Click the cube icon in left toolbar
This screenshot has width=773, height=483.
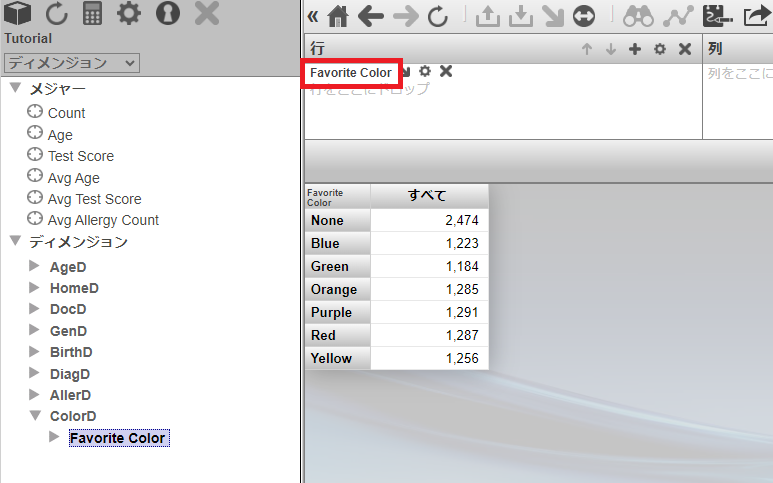pyautogui.click(x=19, y=14)
